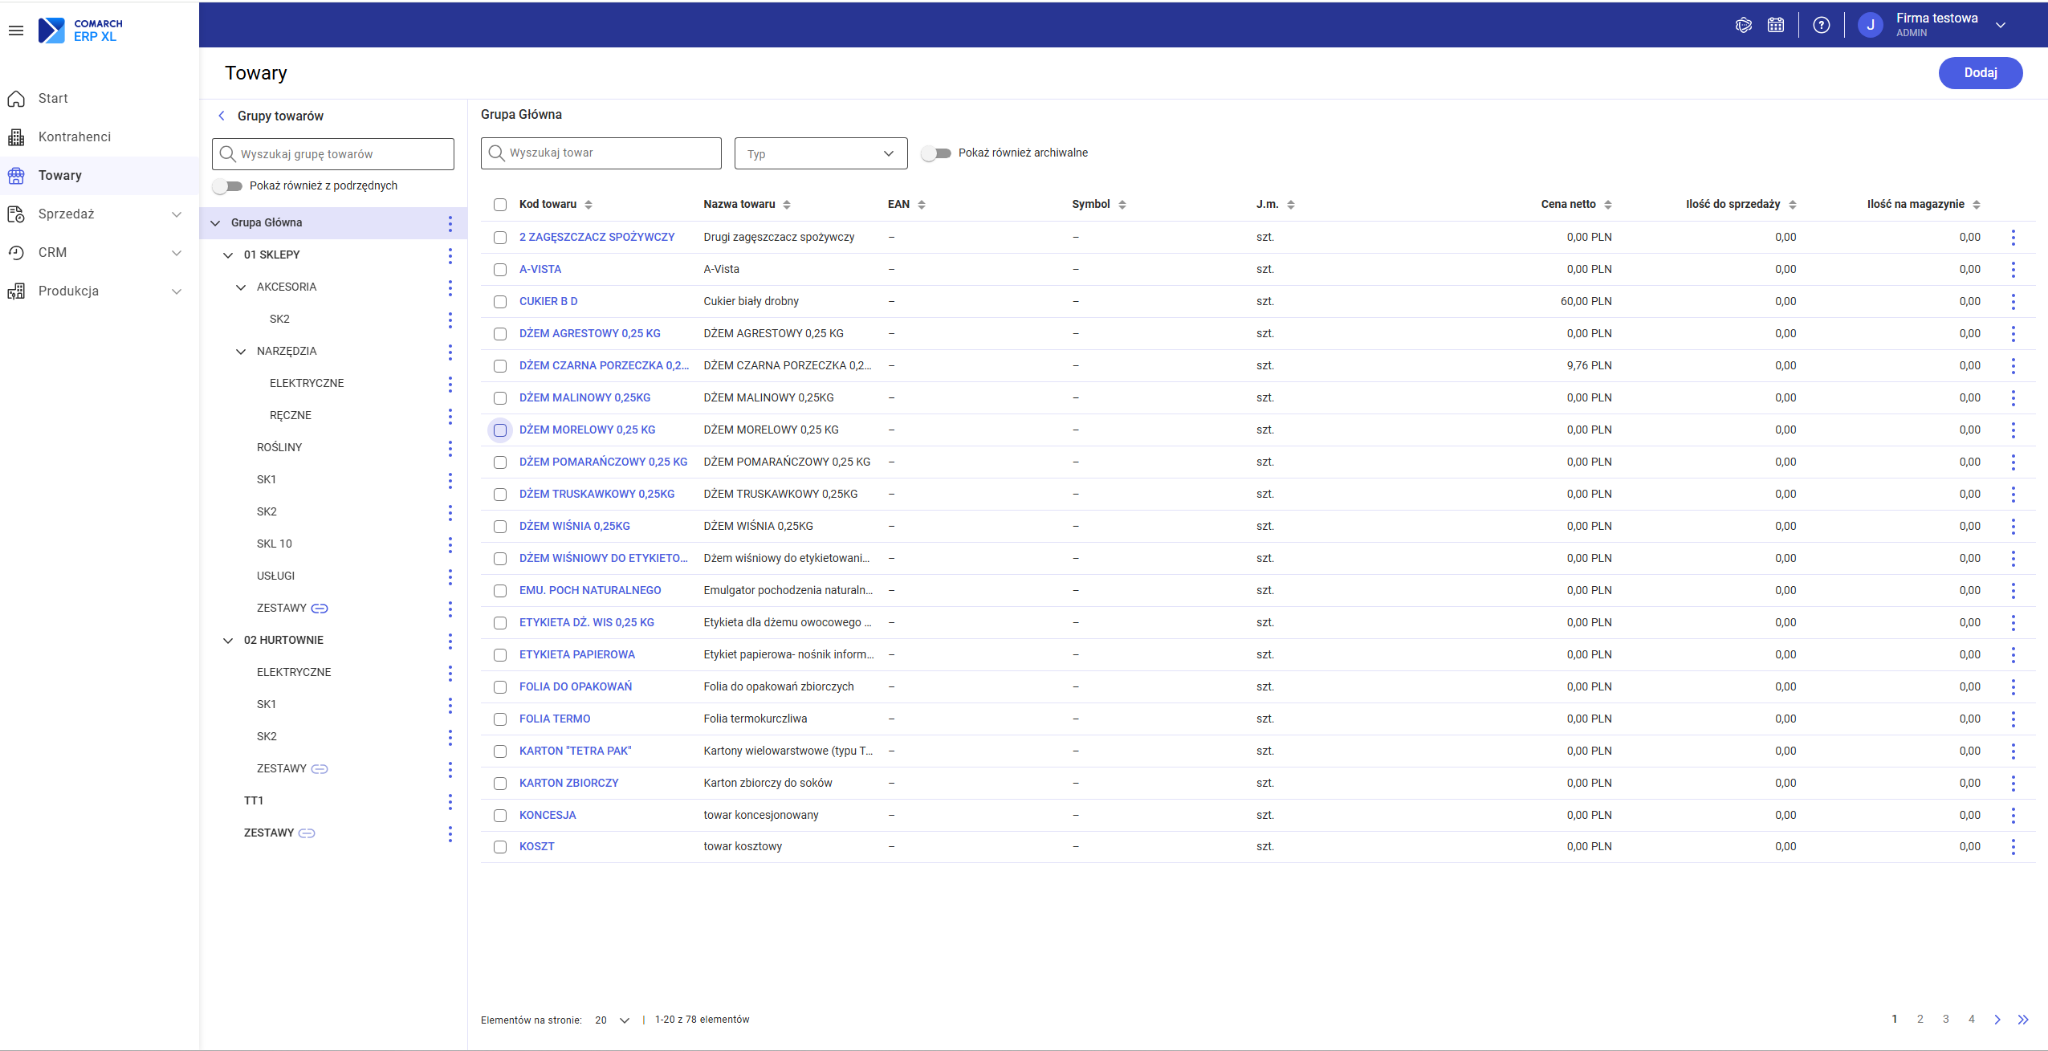2048x1051 pixels.
Task: Click the back arrow beside Grupy towarów
Action: (x=222, y=116)
